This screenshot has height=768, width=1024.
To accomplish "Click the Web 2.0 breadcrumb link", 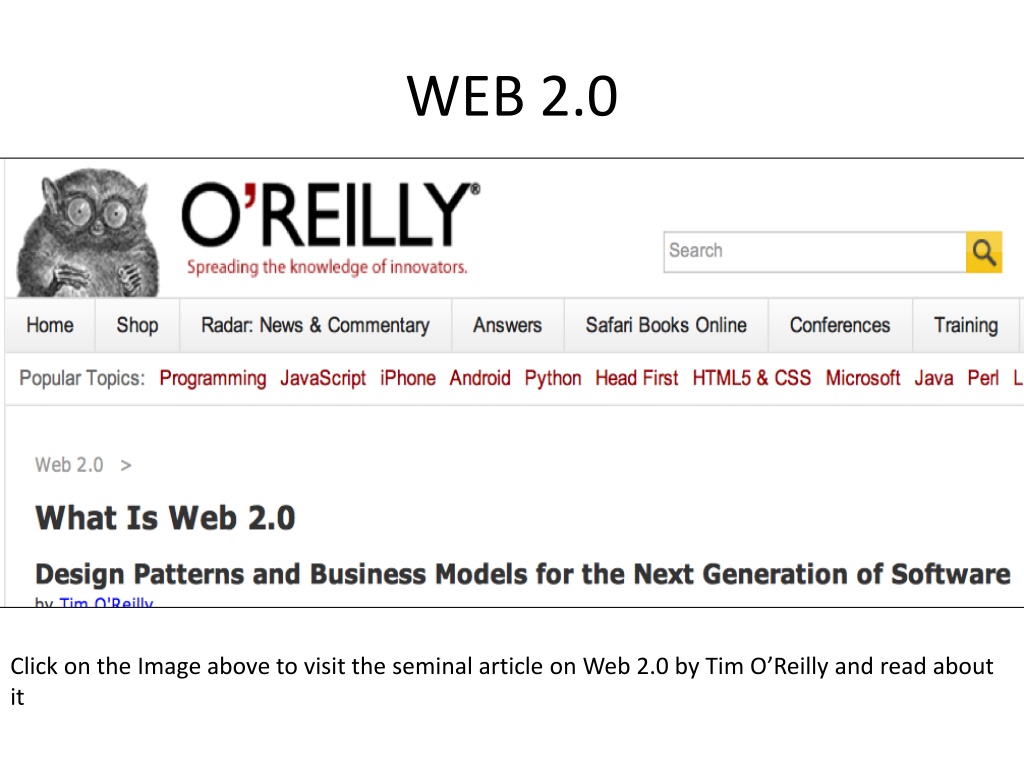I will pyautogui.click(x=69, y=465).
